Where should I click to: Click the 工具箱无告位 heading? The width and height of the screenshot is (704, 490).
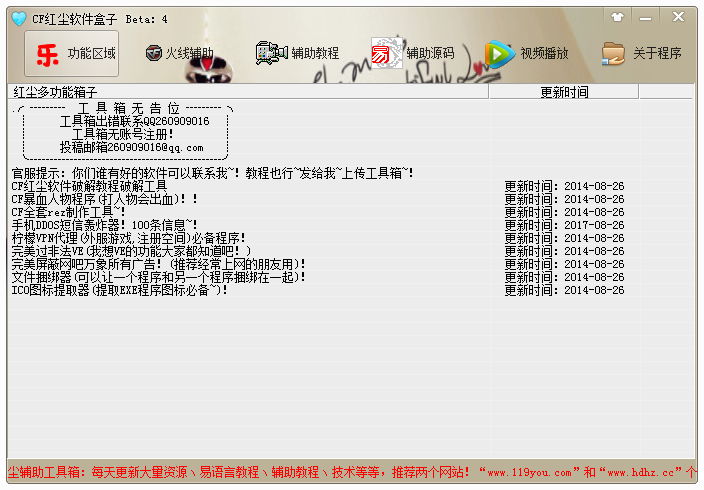(128, 108)
